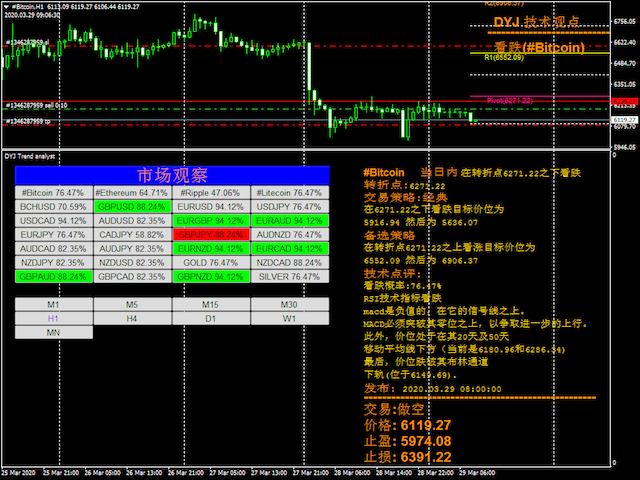Switch chart analysis to H4

pos(132,318)
